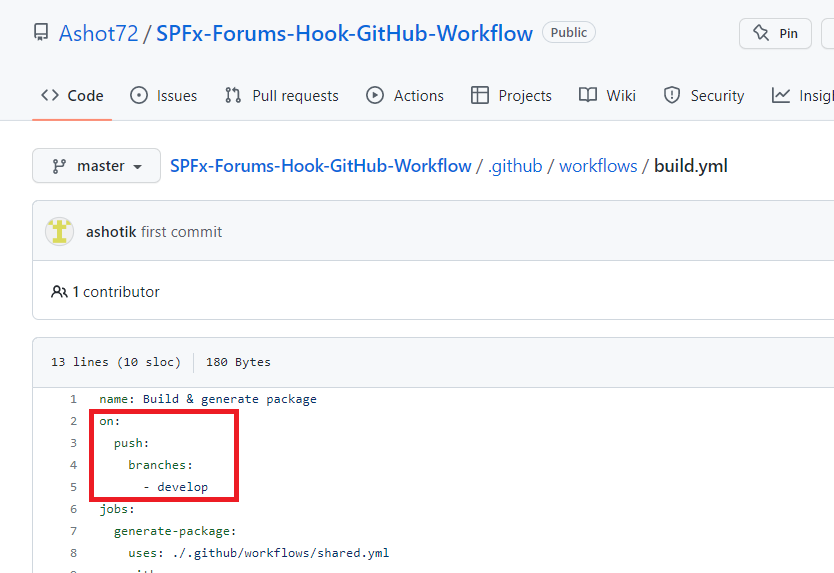The width and height of the screenshot is (834, 573).
Task: Go to the Pull requests tab
Action: click(282, 96)
